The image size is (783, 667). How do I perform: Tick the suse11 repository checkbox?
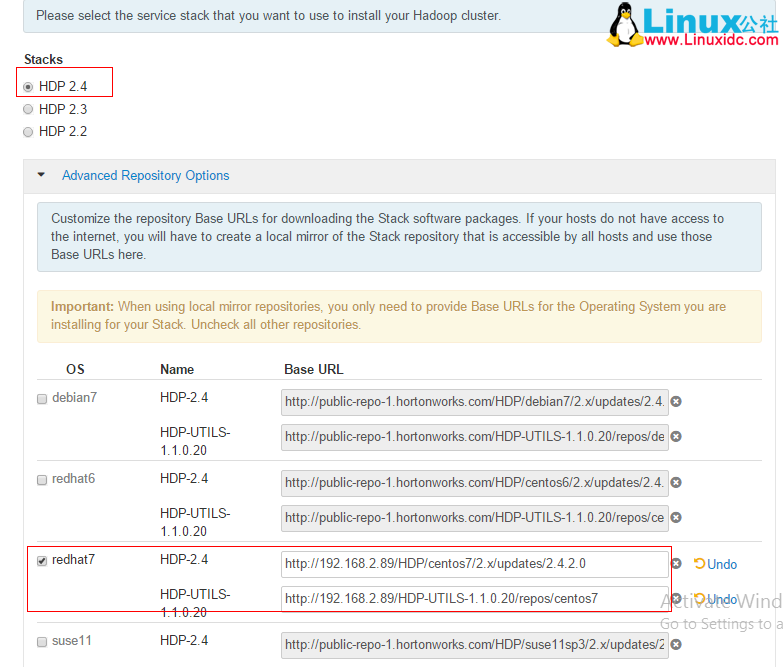point(42,642)
